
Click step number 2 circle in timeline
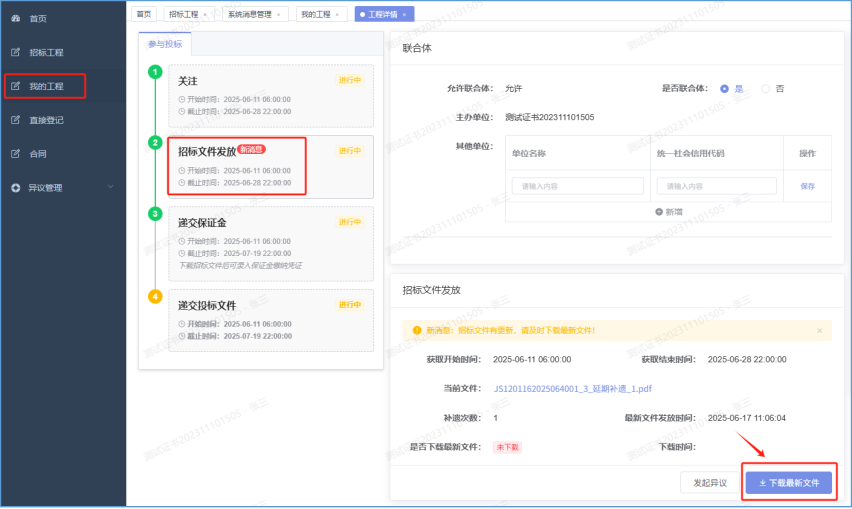(155, 142)
